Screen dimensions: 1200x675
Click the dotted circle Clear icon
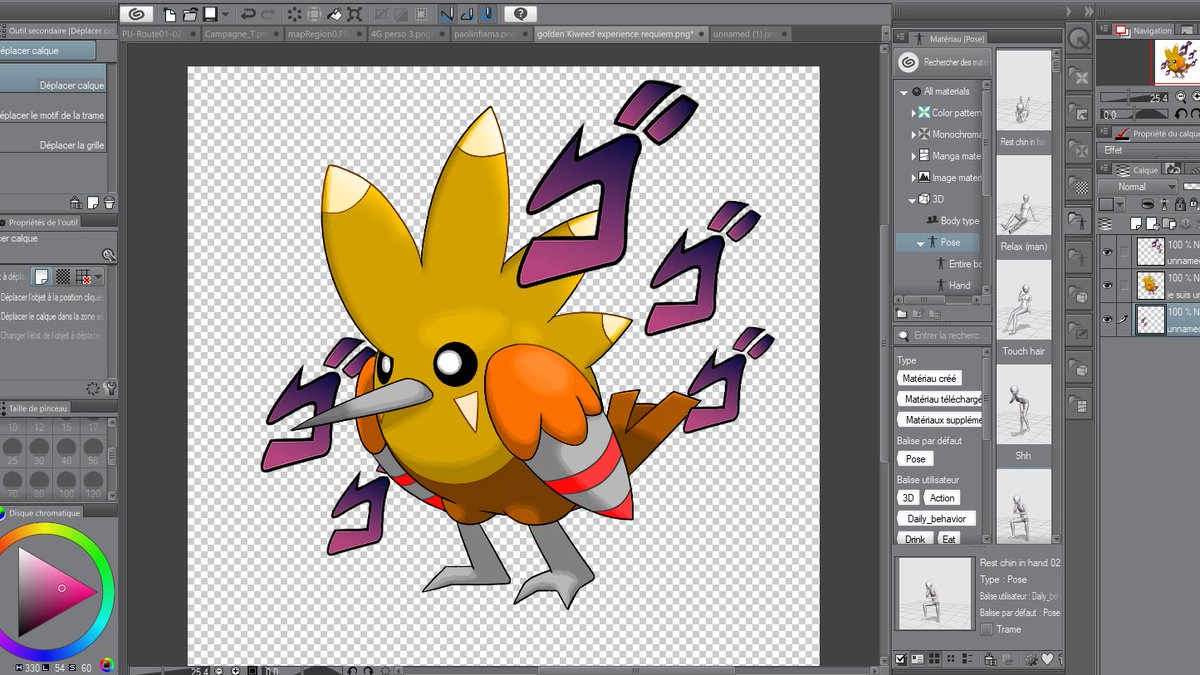coord(295,14)
